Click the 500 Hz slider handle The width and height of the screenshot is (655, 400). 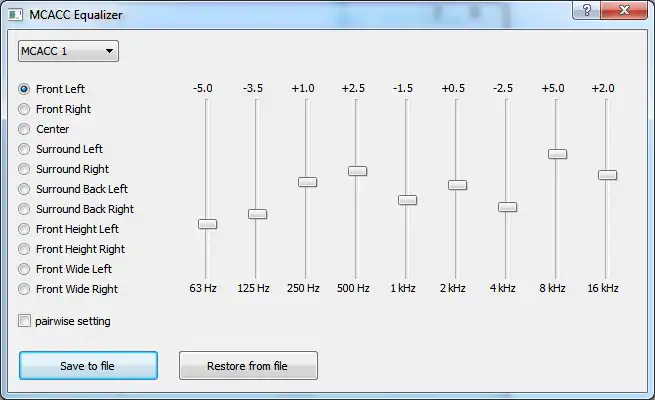(x=358, y=171)
